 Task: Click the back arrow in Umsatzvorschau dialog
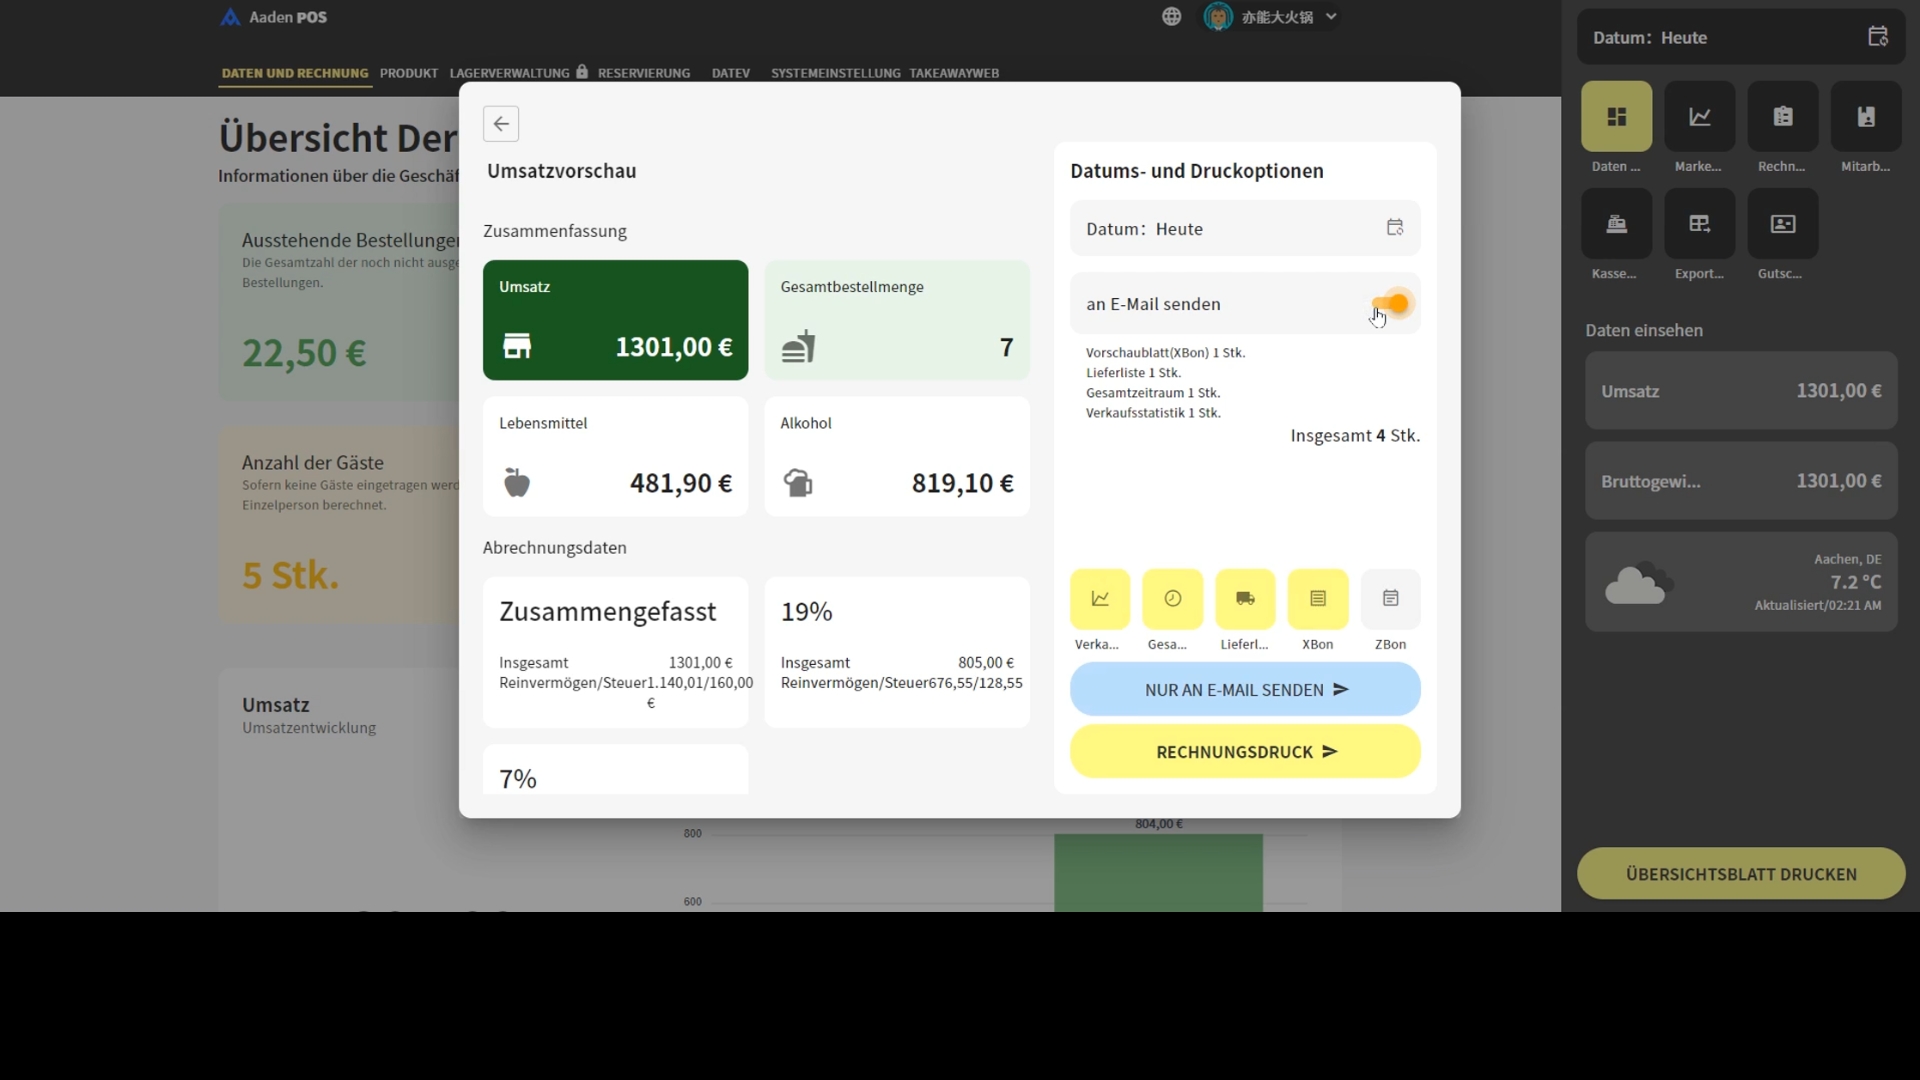(501, 124)
